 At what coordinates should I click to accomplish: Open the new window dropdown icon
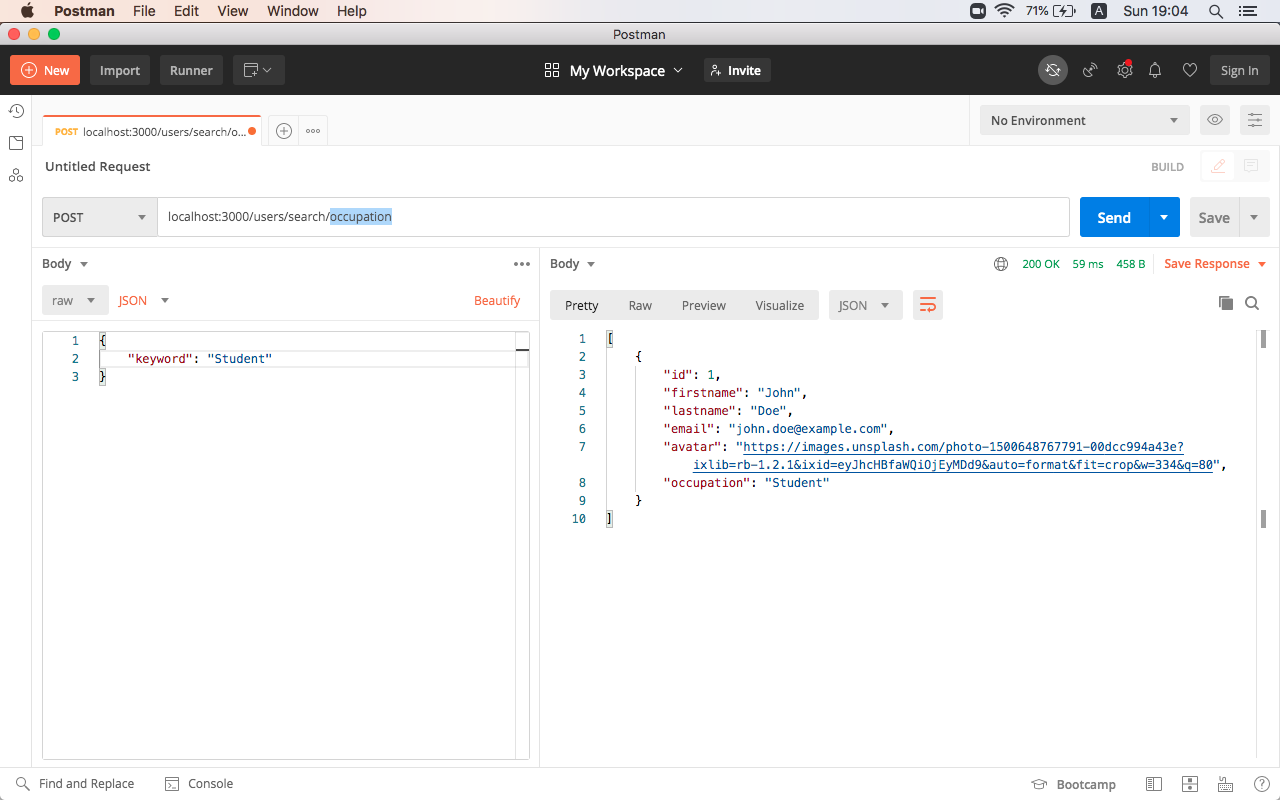pyautogui.click(x=259, y=70)
